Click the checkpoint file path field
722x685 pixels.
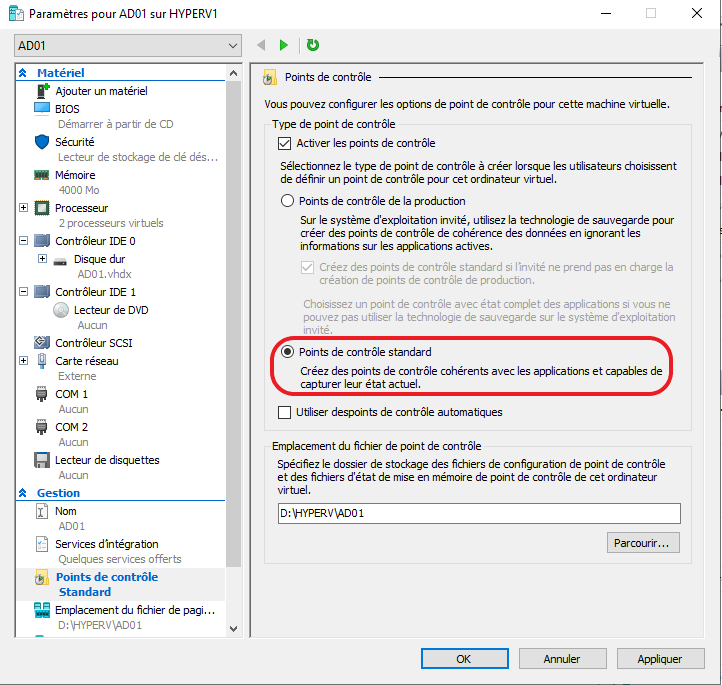(479, 513)
